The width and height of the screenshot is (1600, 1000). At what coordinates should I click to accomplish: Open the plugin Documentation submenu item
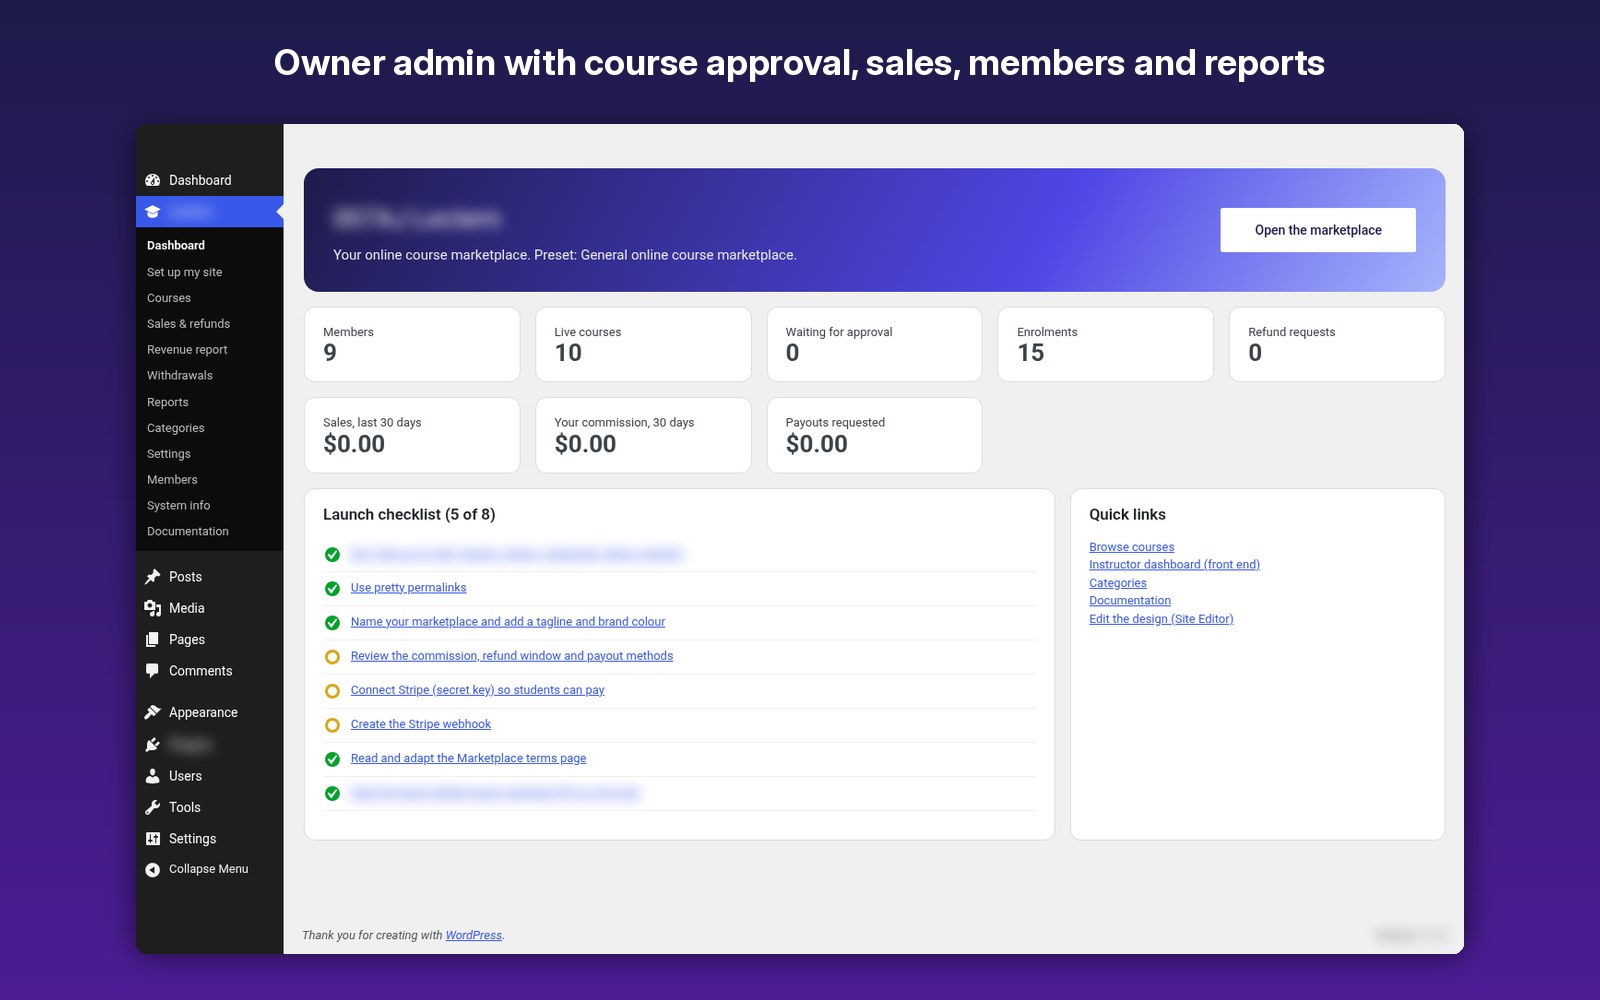point(188,532)
